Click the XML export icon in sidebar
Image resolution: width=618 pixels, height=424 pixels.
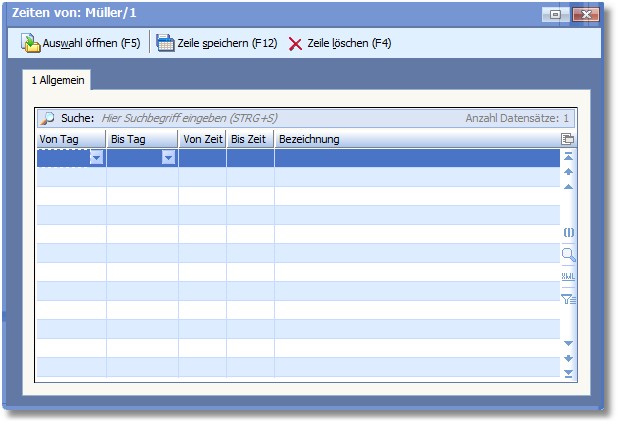tap(569, 277)
